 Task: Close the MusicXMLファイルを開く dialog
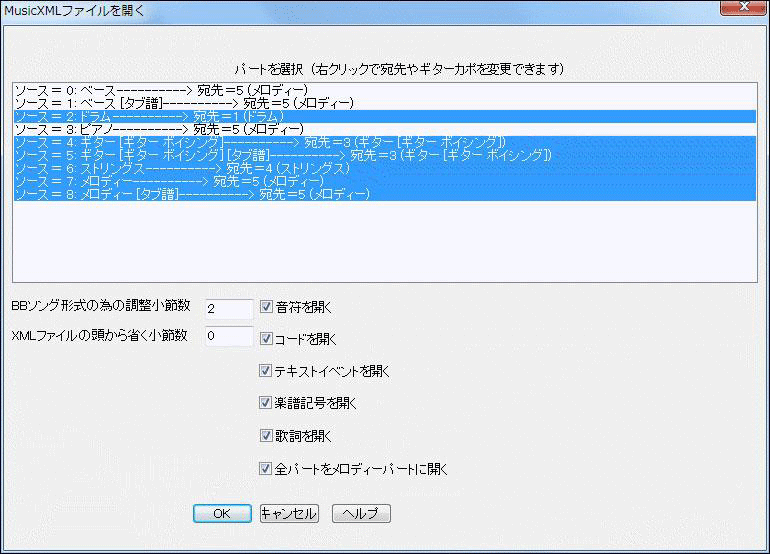click(743, 7)
